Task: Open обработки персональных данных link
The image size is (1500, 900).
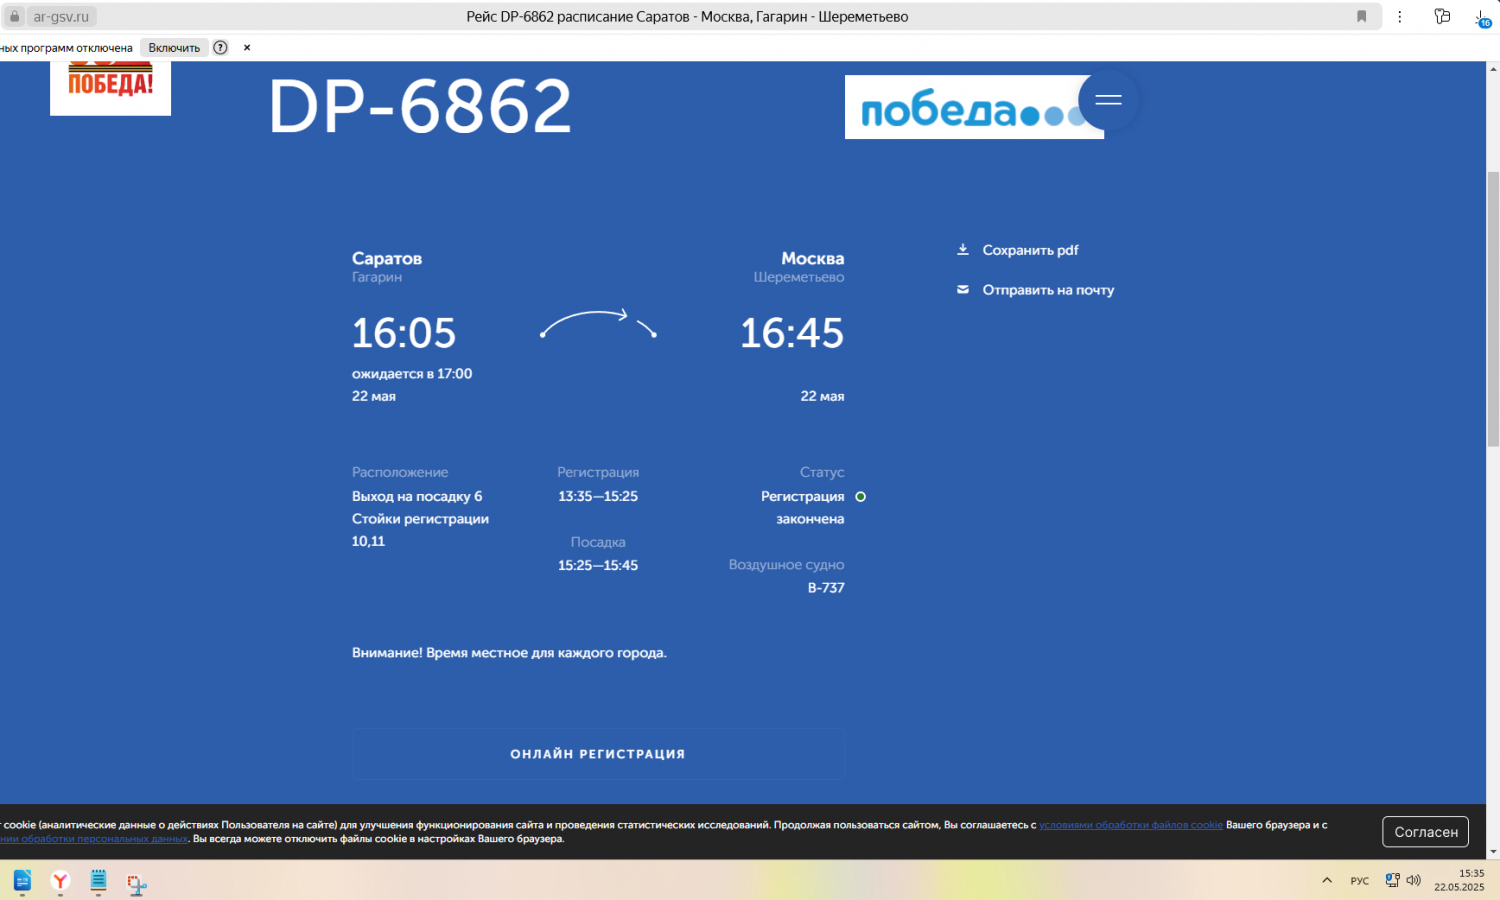Action: pos(94,839)
